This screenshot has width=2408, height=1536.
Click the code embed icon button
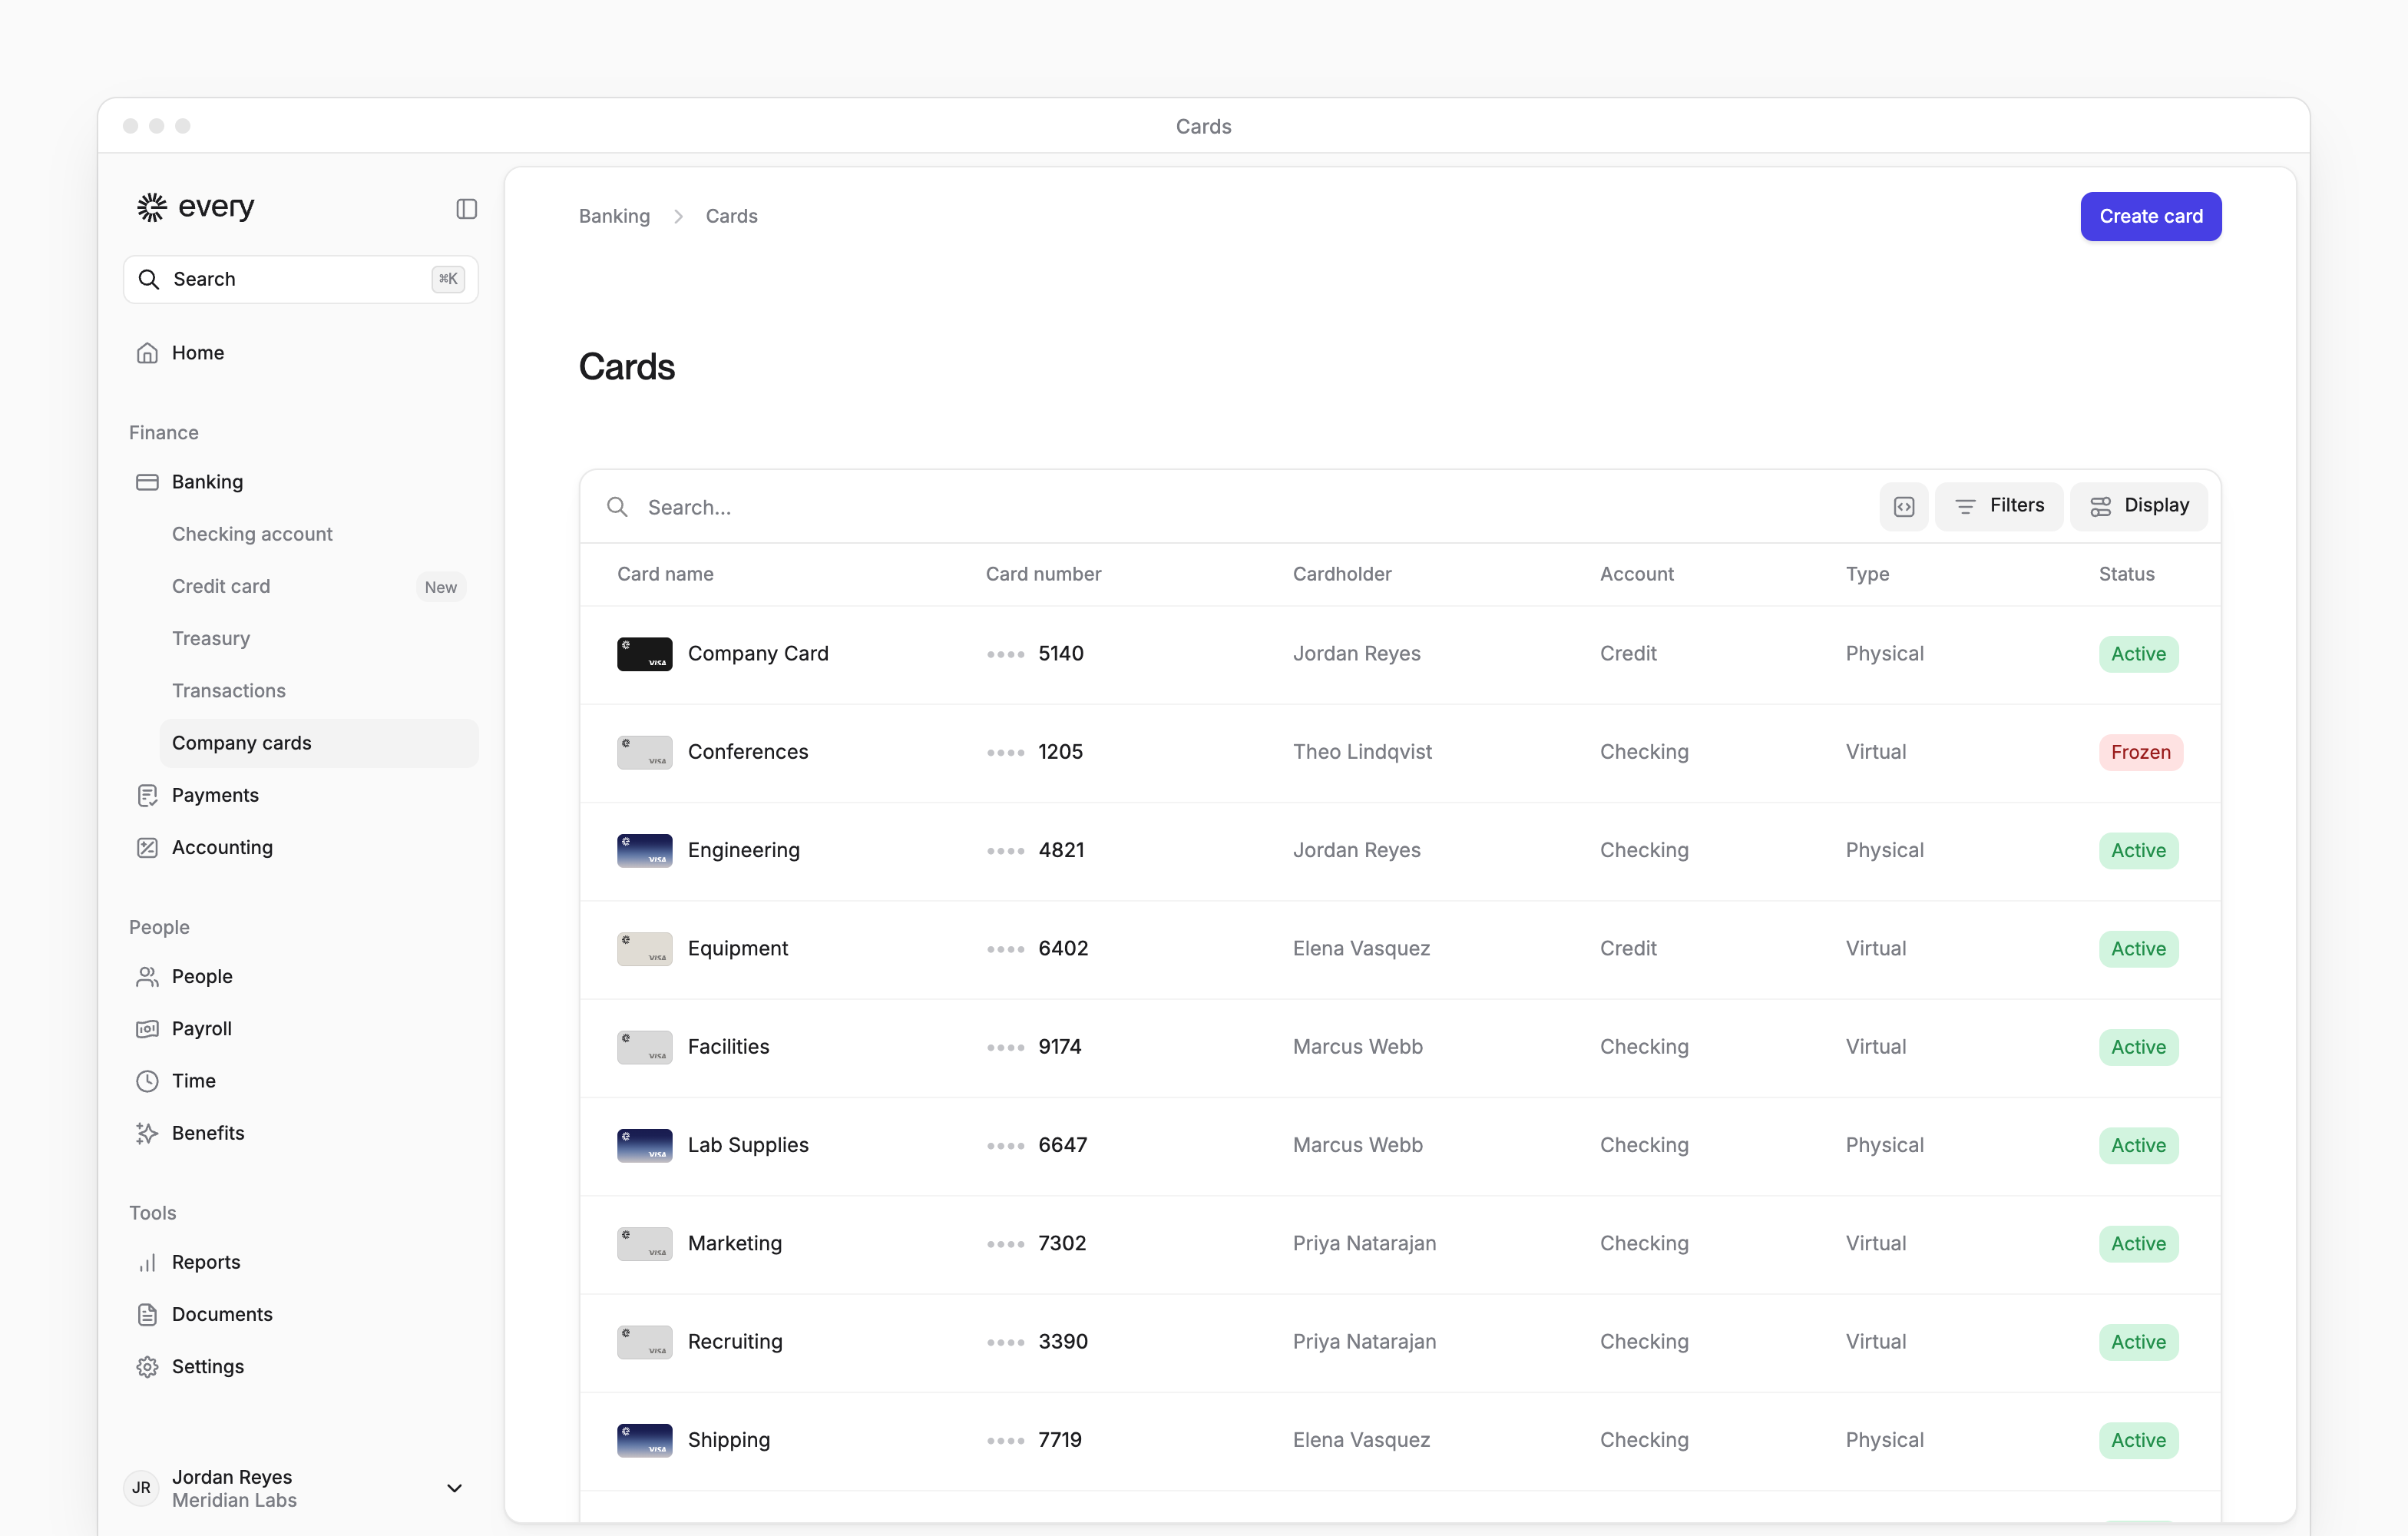1904,506
